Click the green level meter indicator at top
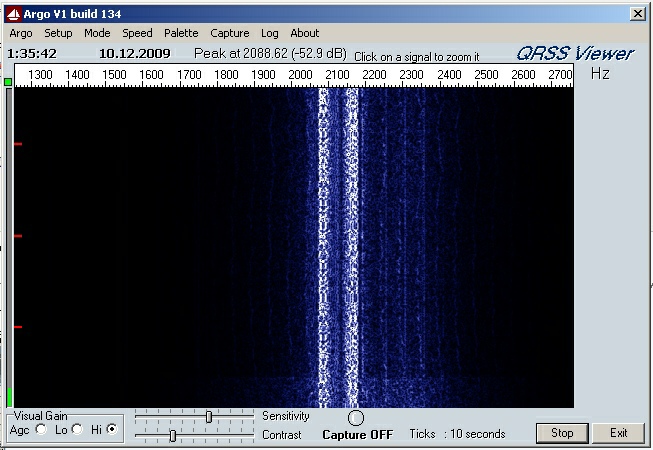Screen dimensions: 653x450 [x=8, y=82]
